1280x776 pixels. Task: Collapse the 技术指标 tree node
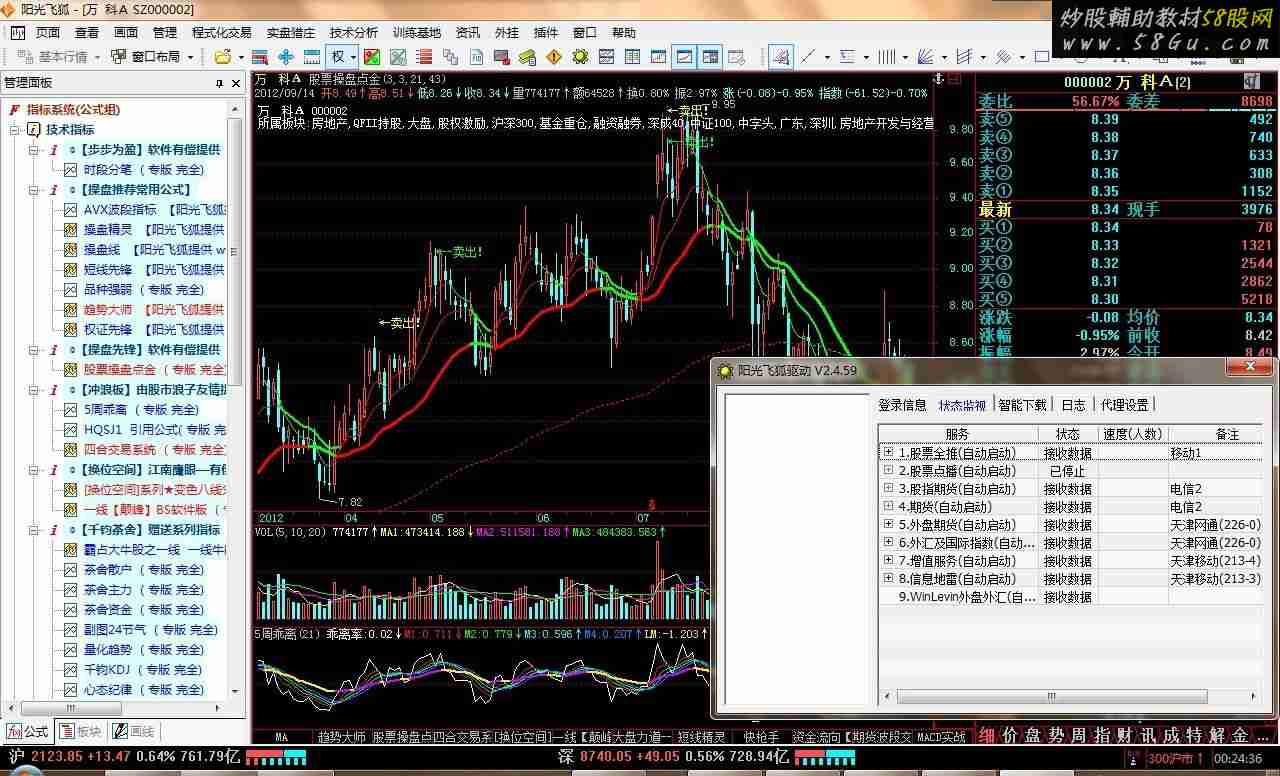pyautogui.click(x=16, y=130)
